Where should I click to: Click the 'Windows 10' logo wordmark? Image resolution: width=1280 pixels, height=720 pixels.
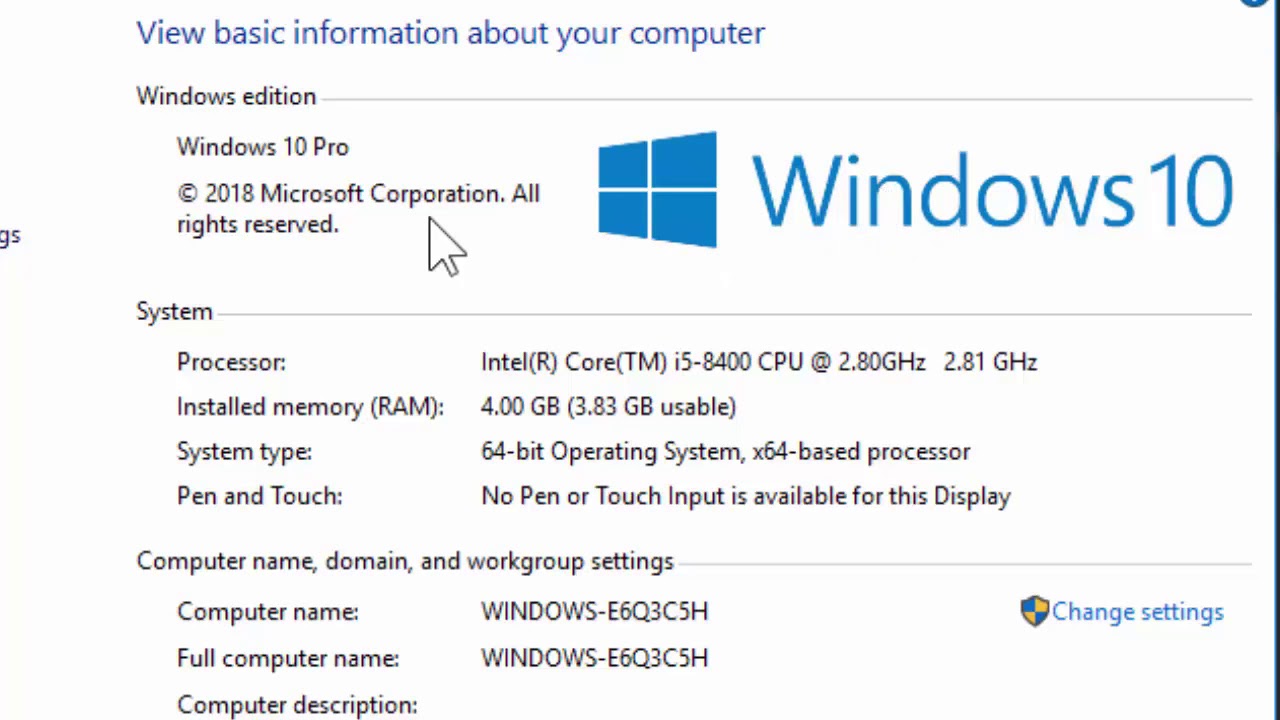click(x=992, y=190)
